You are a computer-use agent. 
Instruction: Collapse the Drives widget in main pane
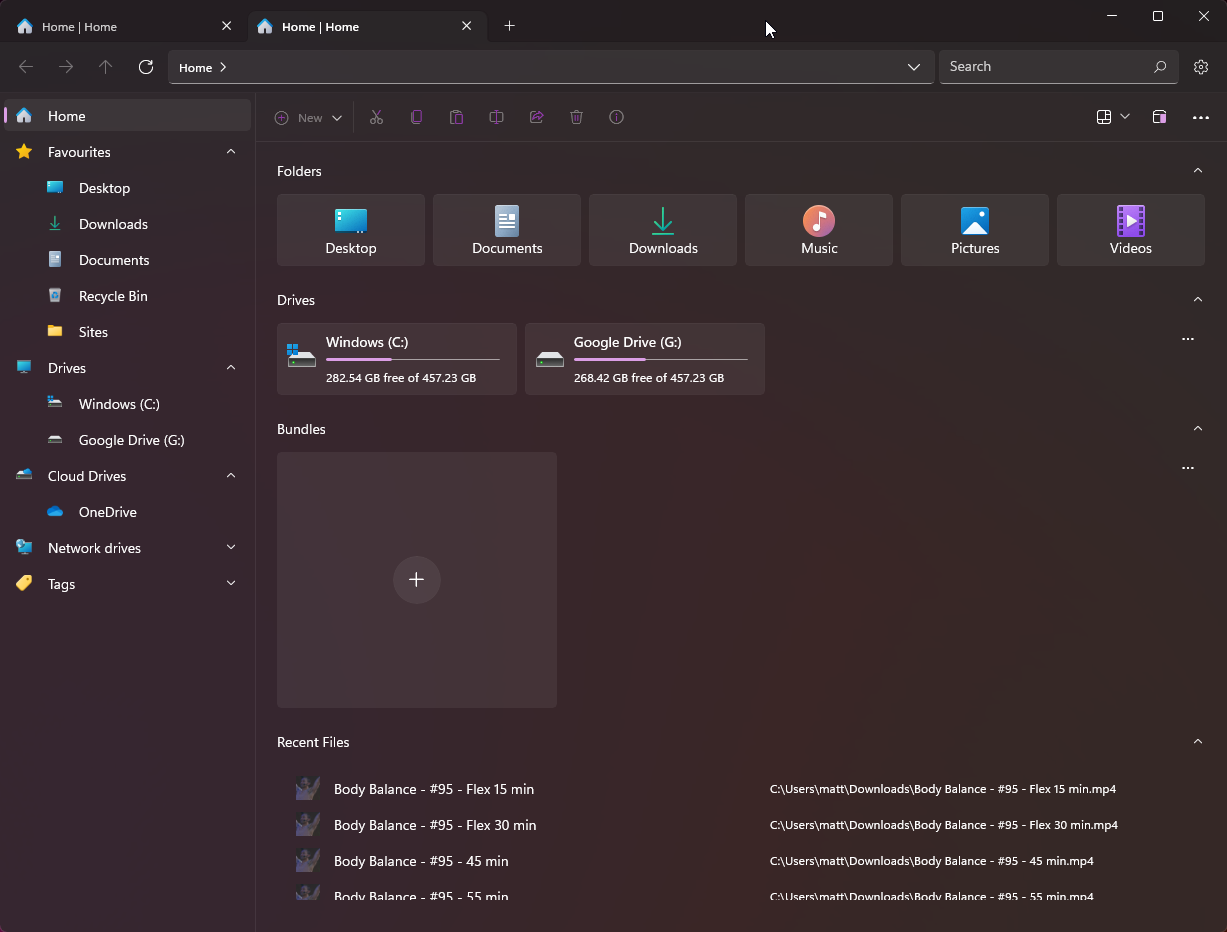1197,300
